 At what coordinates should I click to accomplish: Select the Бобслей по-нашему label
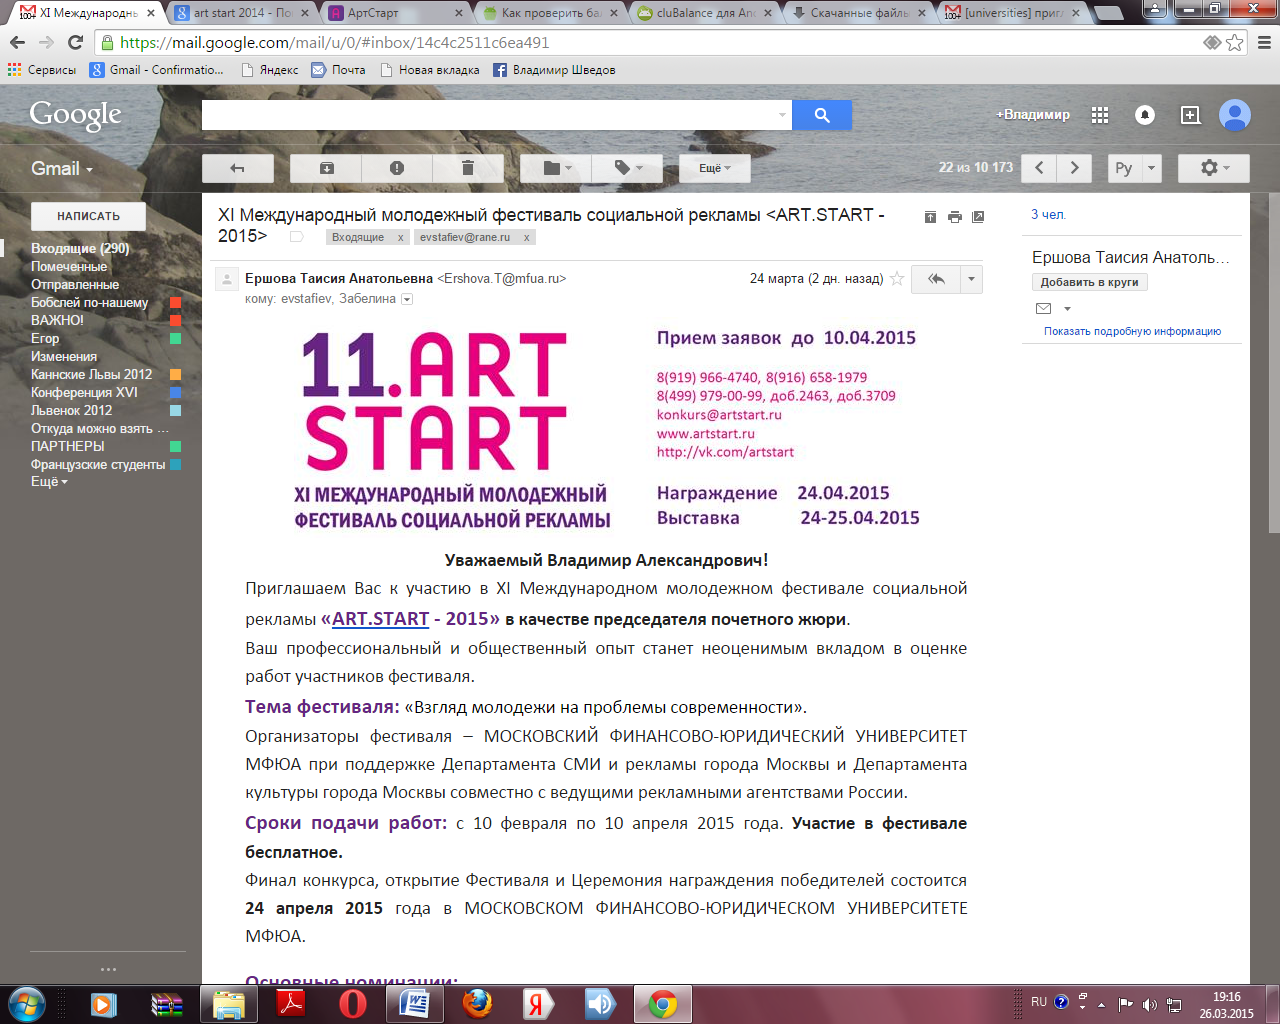click(x=90, y=302)
